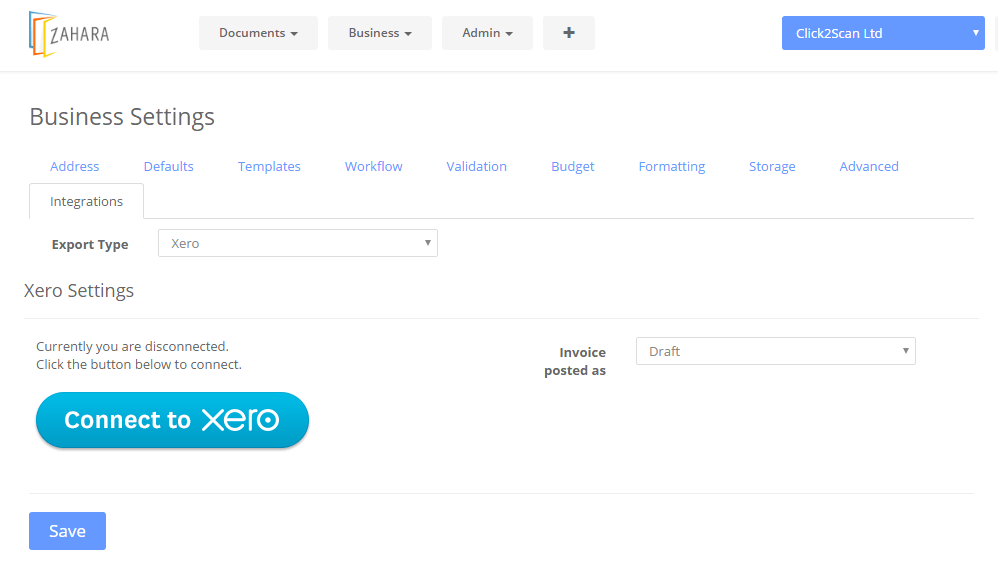
Task: Click the Business Settings heading
Action: [x=122, y=117]
